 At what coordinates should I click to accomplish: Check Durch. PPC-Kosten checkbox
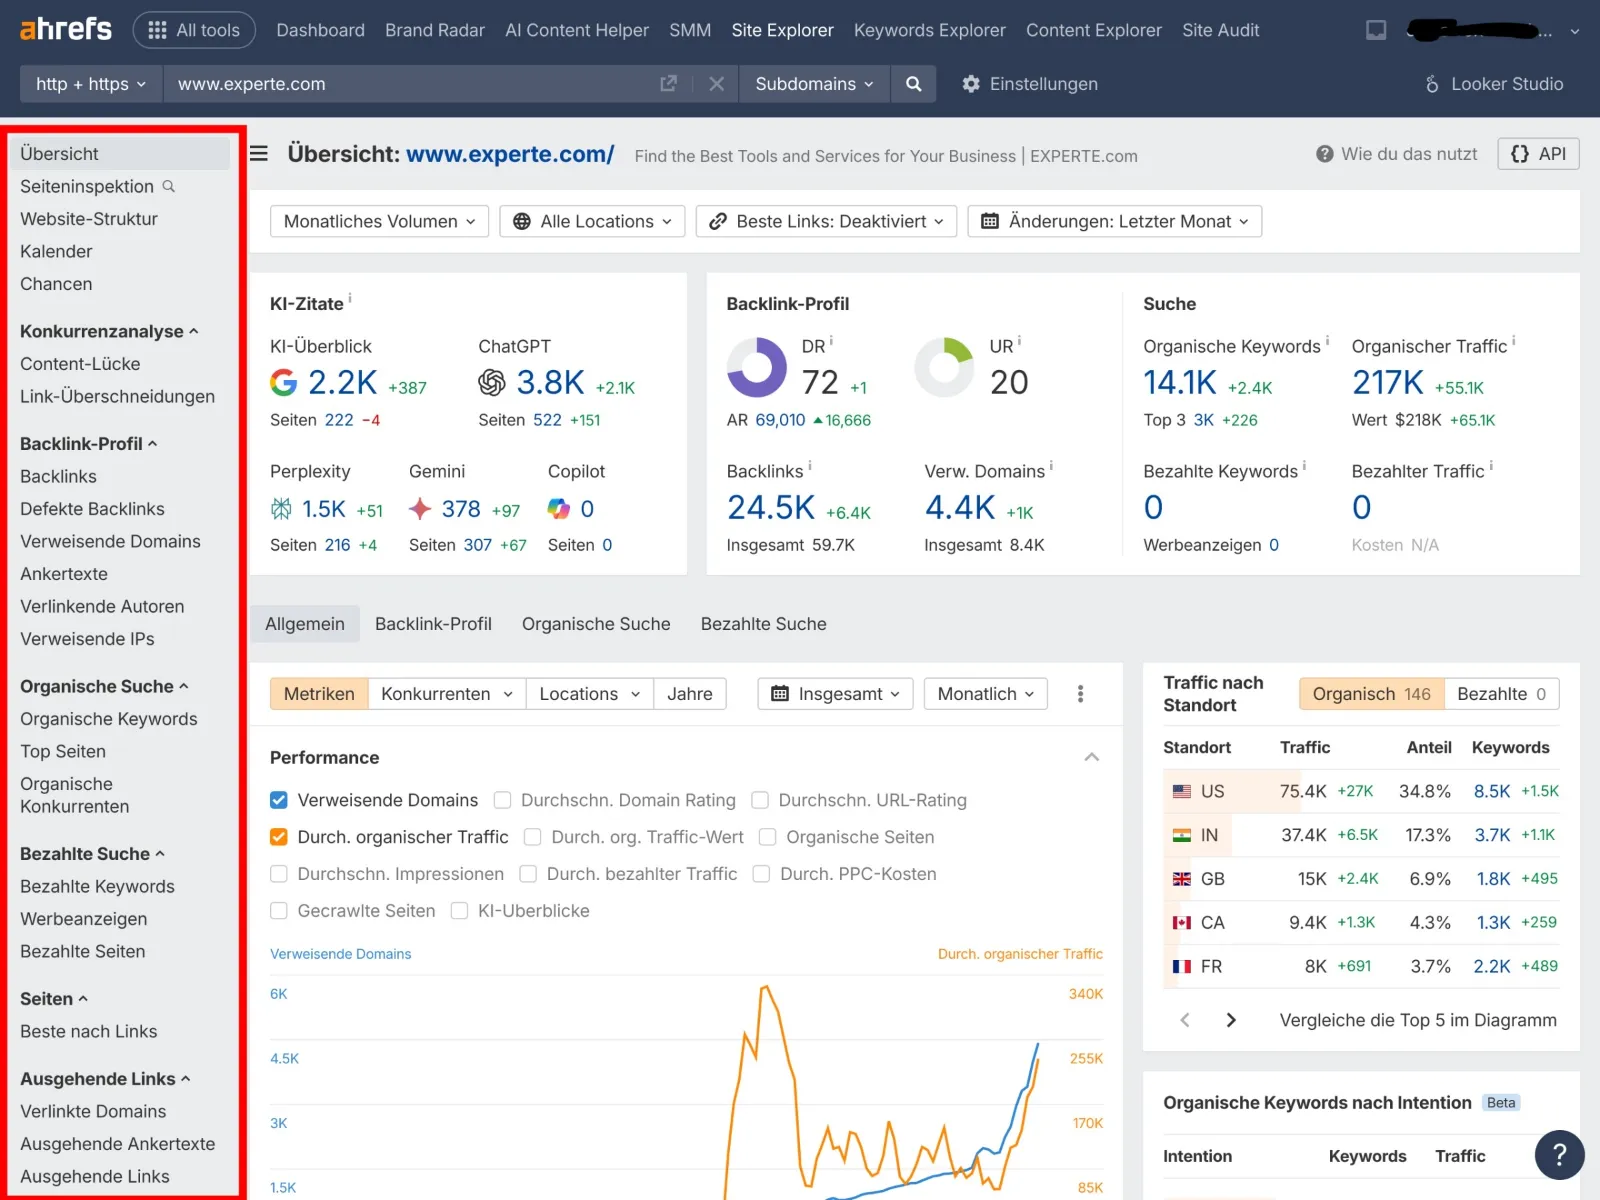click(761, 874)
